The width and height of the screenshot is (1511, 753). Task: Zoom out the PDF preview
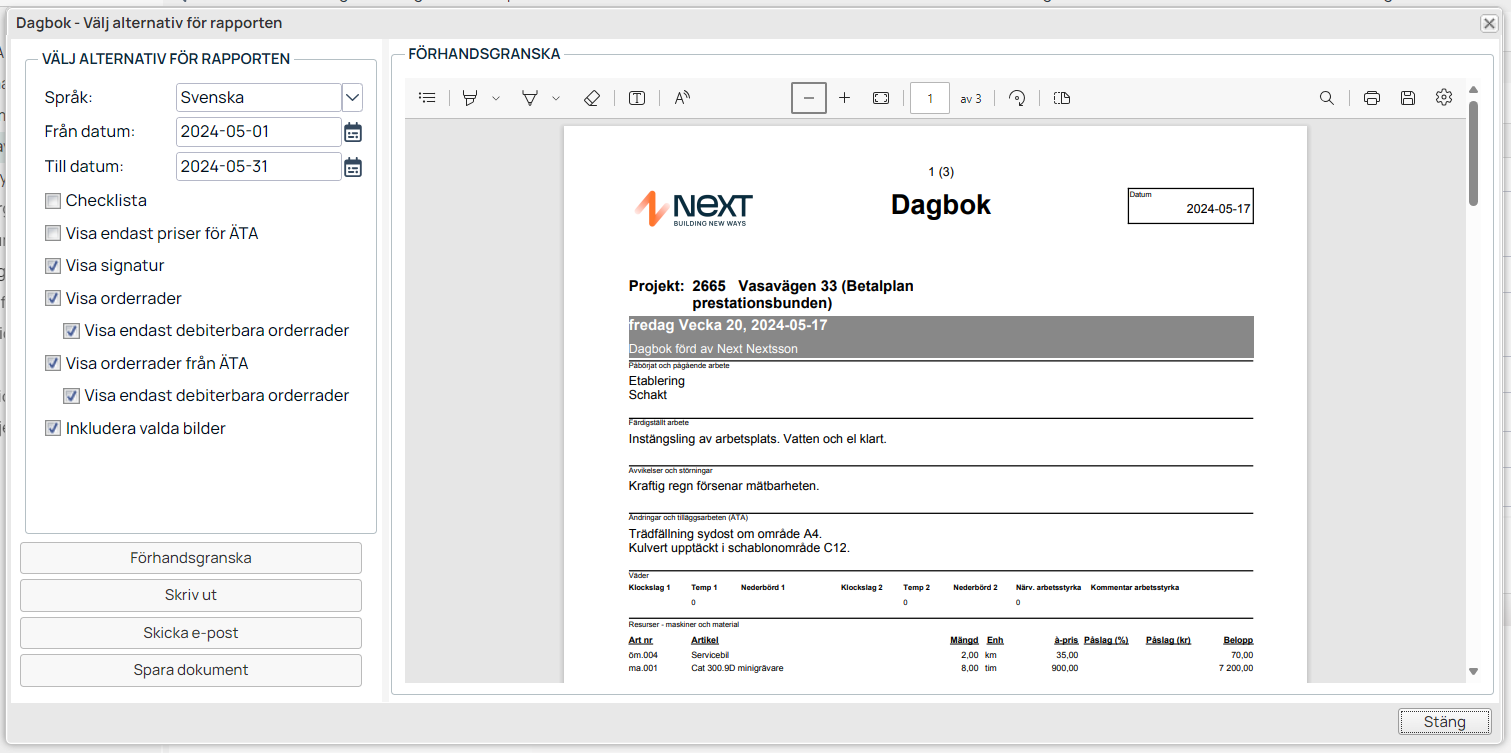(809, 98)
